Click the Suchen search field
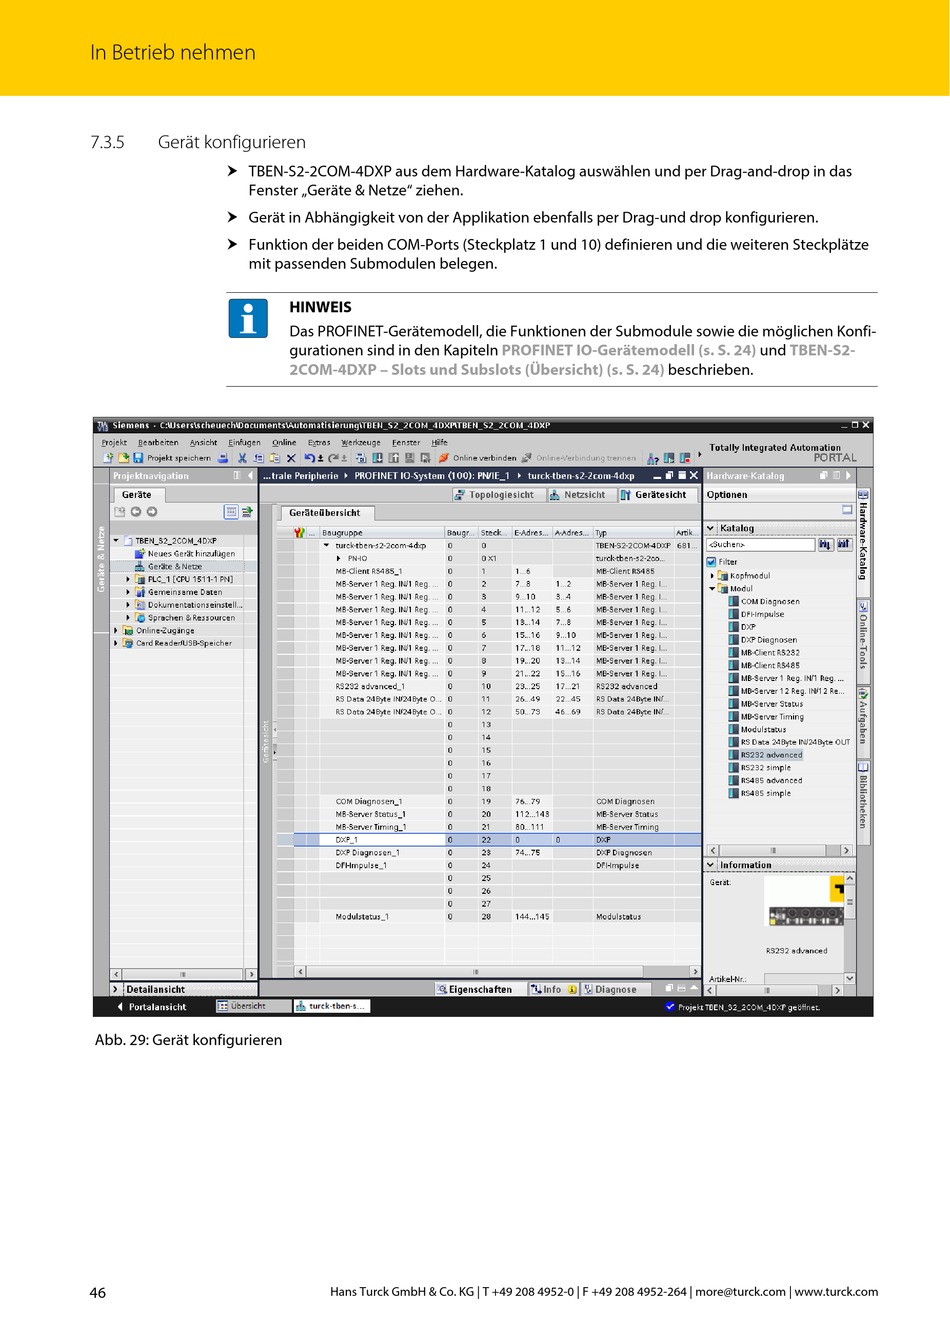 coord(761,545)
